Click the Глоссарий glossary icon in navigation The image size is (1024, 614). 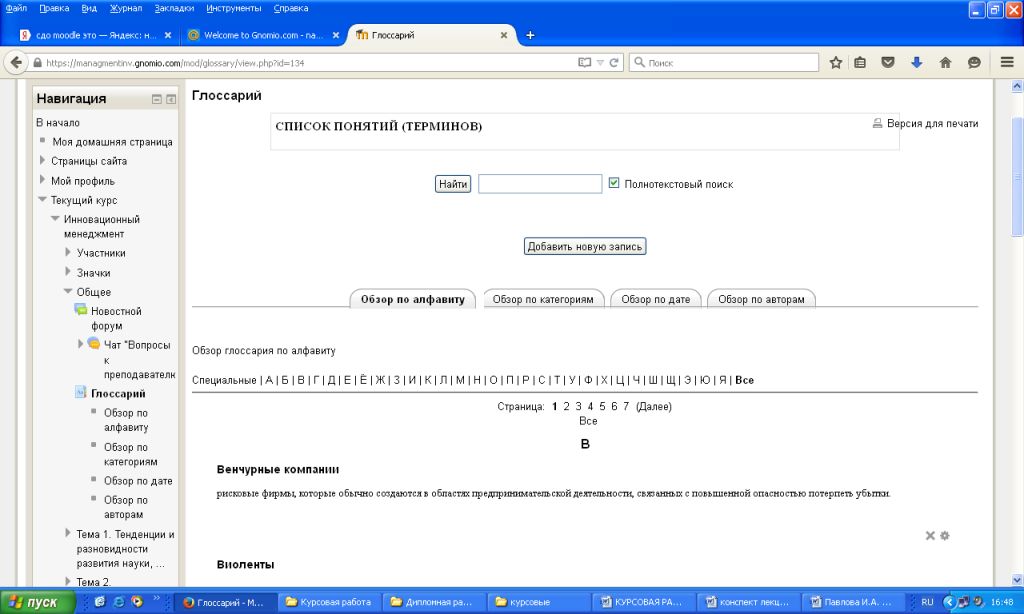[81, 393]
